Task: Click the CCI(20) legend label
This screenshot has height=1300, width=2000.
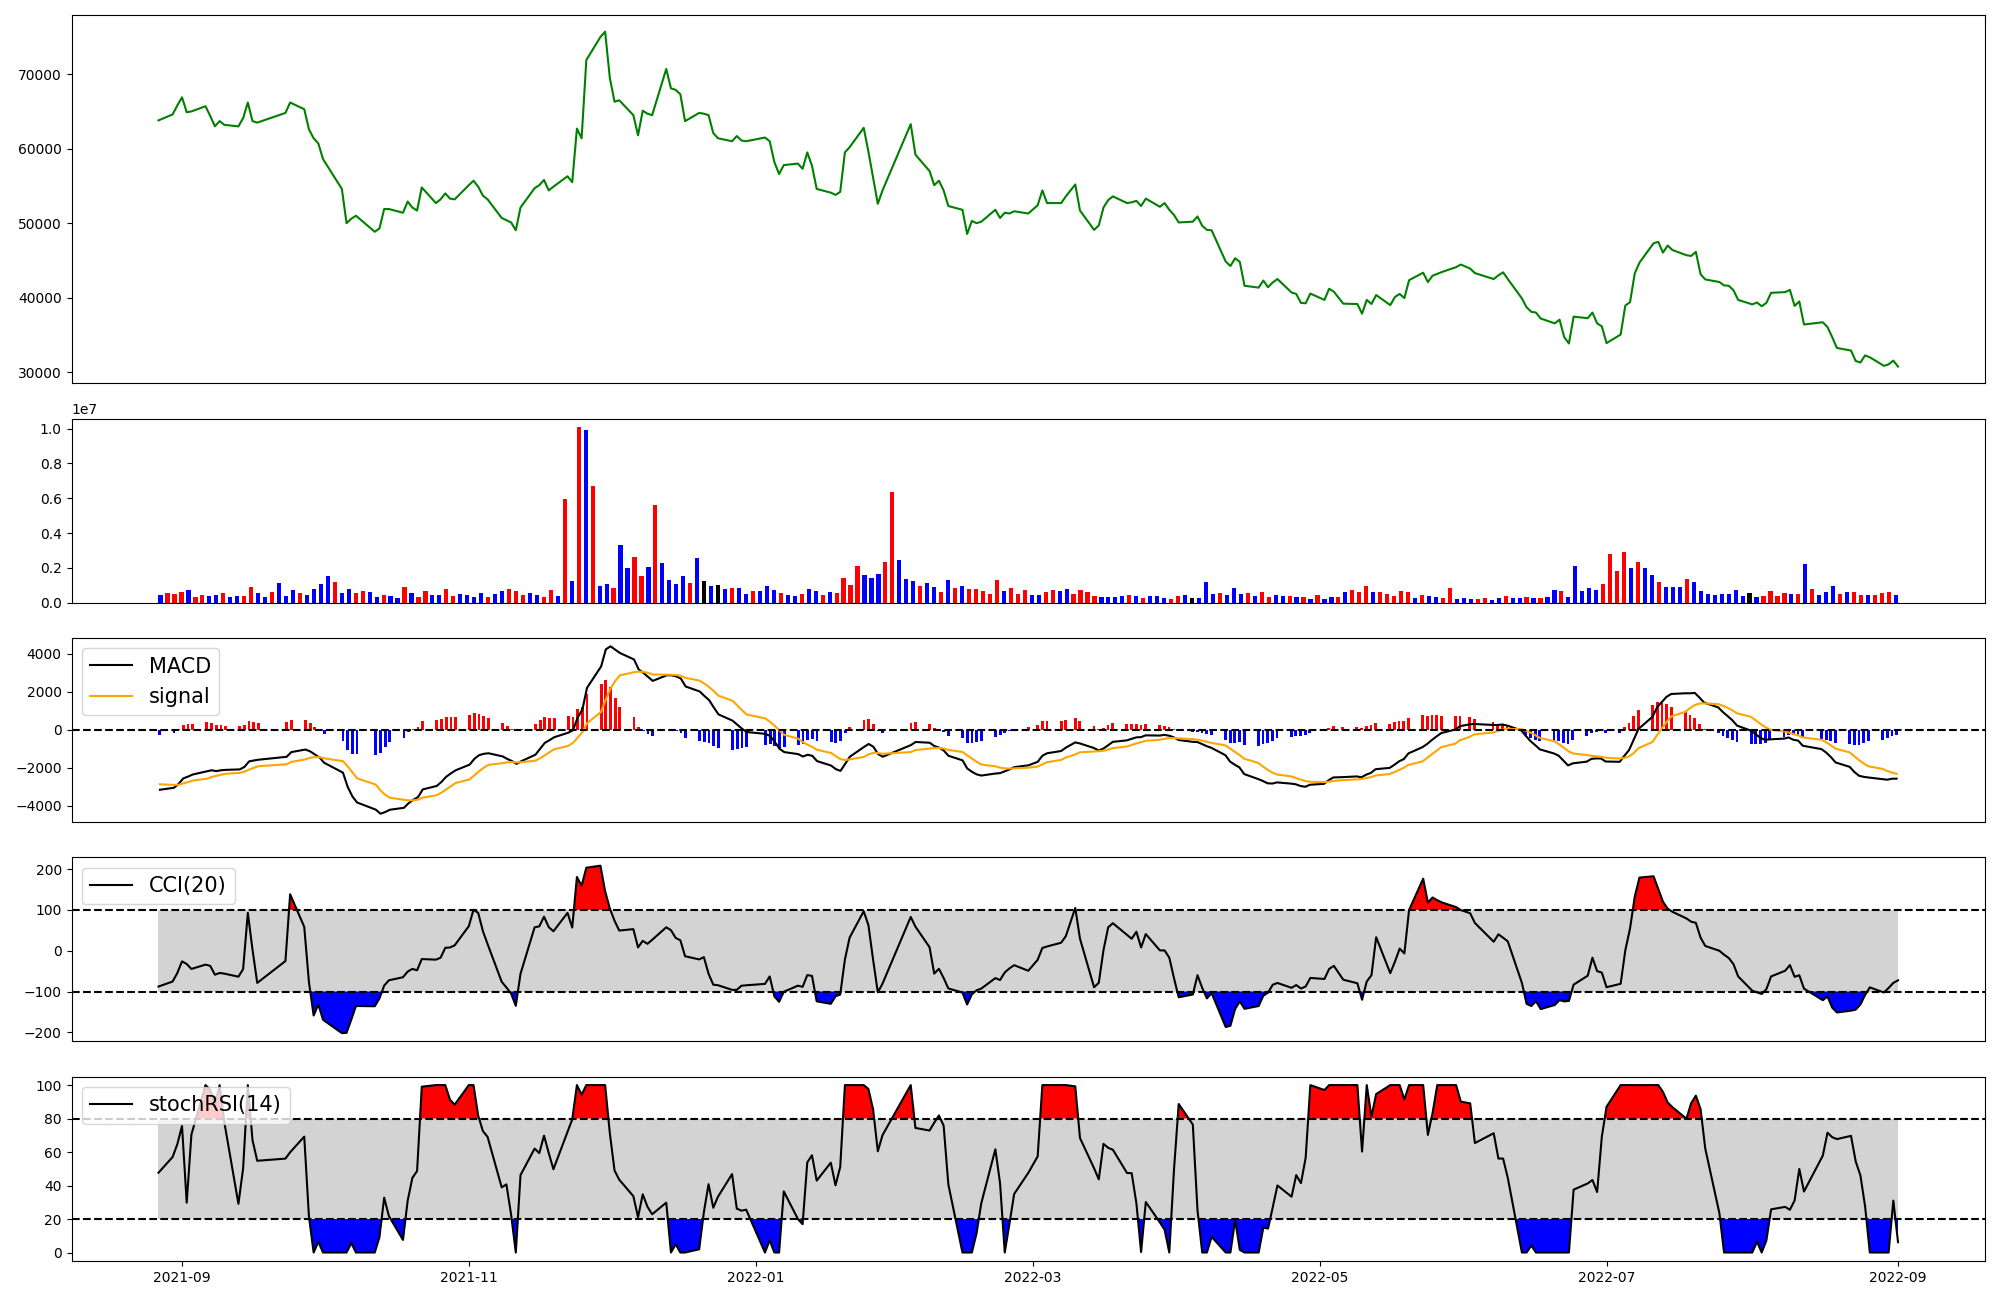Action: pos(187,885)
